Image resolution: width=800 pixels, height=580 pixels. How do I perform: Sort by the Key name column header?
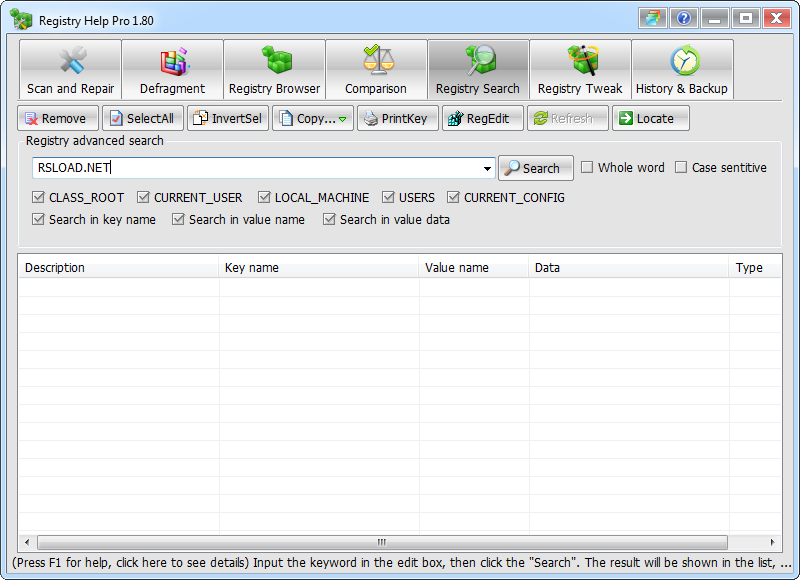[x=319, y=267]
